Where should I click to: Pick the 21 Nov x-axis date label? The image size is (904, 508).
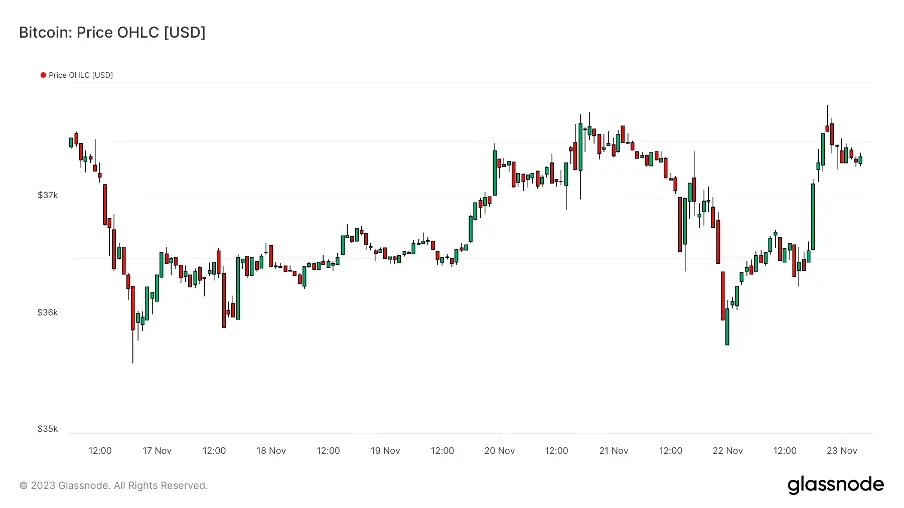point(614,451)
